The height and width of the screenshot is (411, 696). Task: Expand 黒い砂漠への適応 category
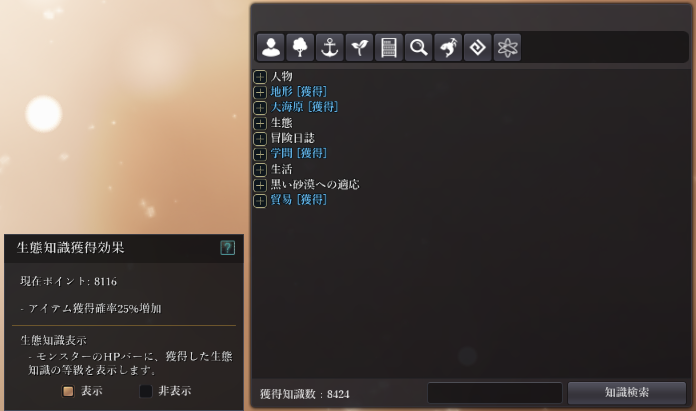pos(260,185)
